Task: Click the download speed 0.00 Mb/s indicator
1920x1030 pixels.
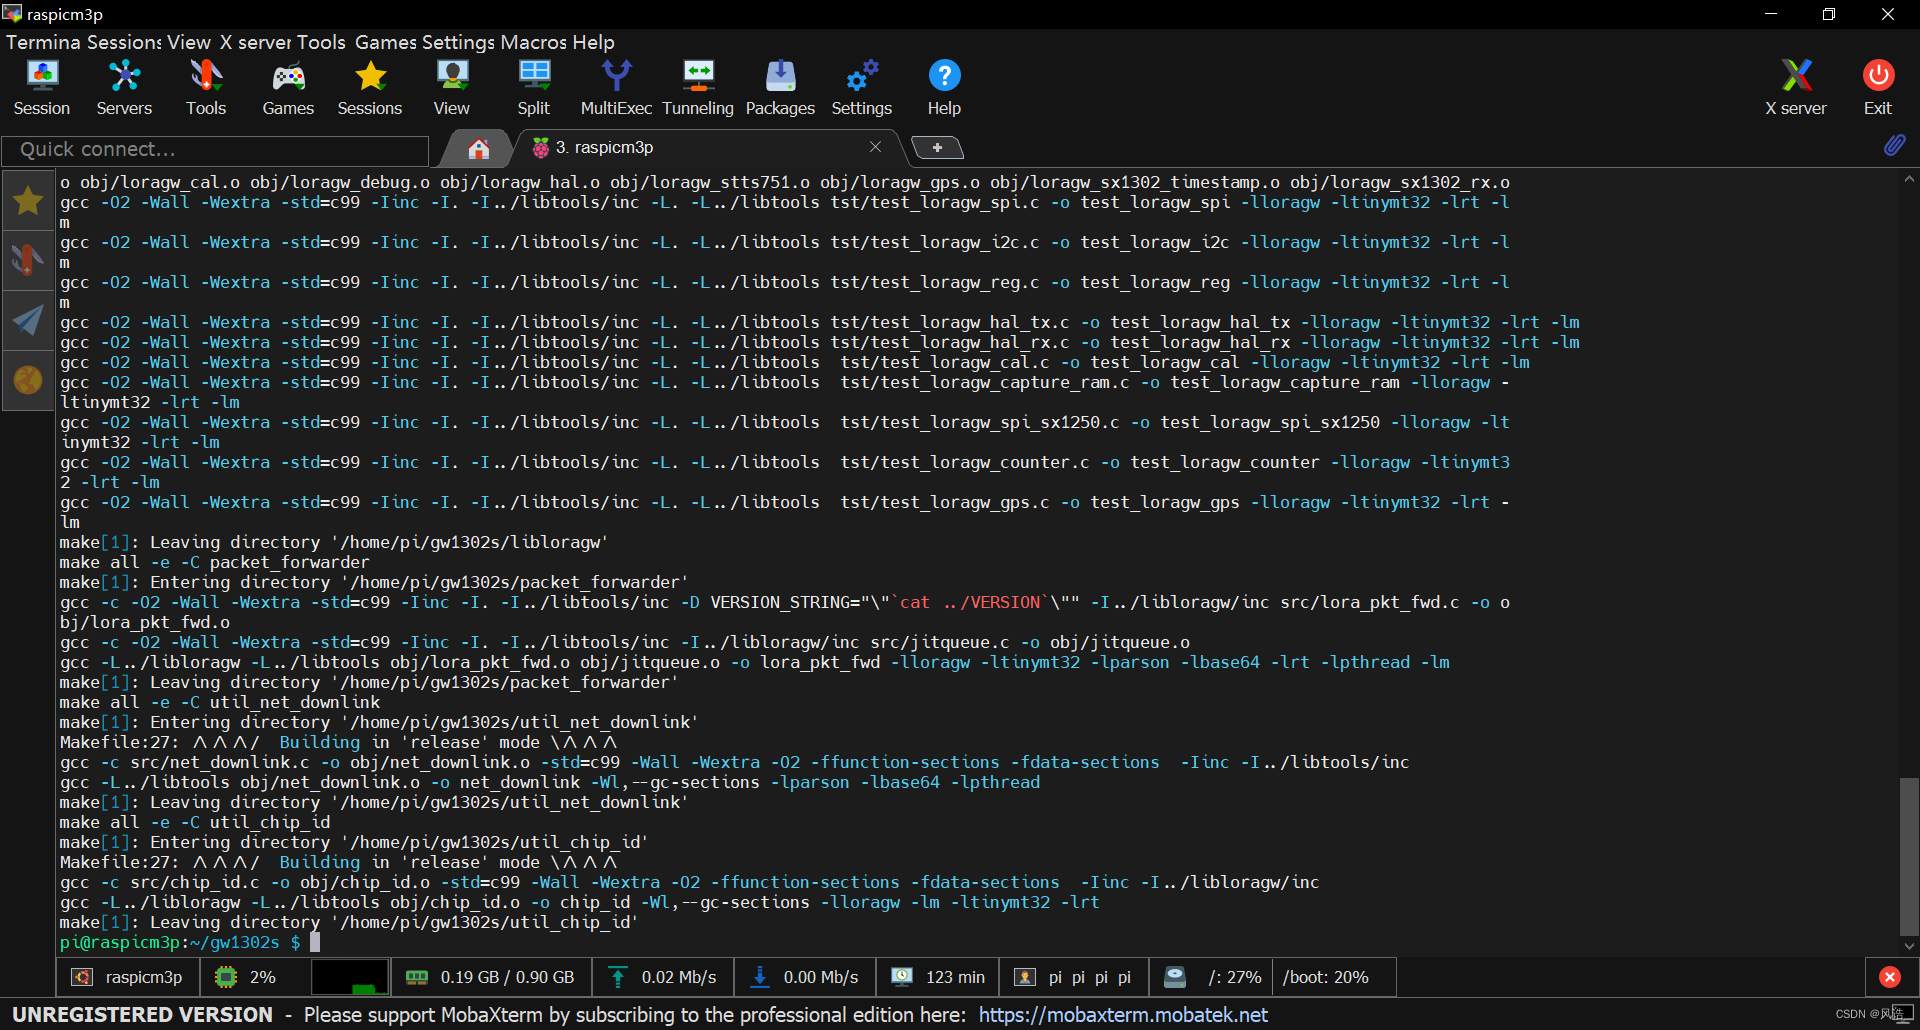Action: 805,977
